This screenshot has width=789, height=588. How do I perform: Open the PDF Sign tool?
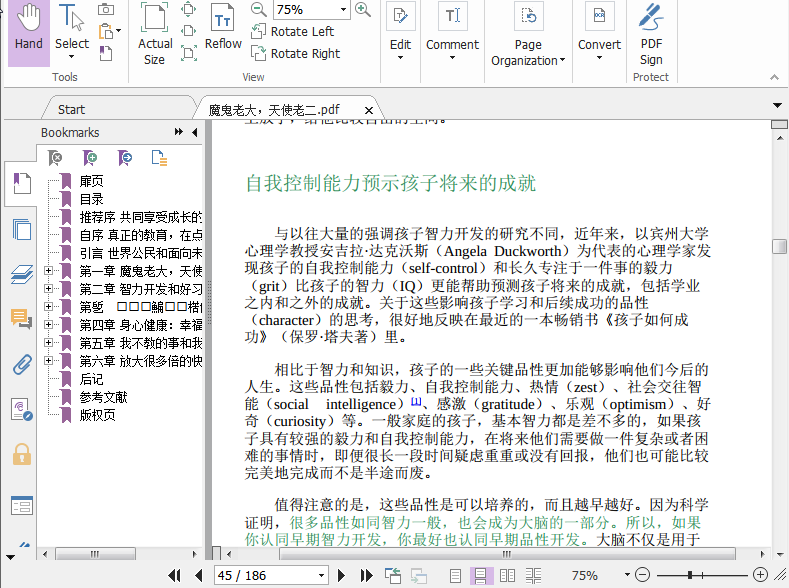coord(651,34)
